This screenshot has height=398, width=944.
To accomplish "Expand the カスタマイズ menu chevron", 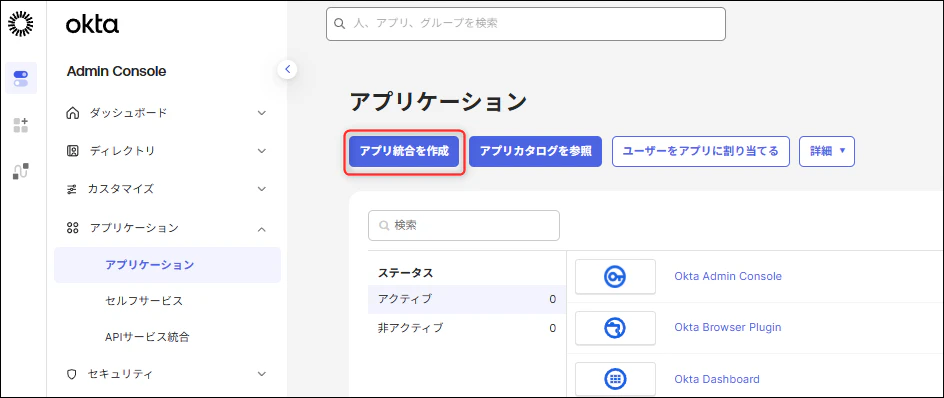I will tap(262, 189).
